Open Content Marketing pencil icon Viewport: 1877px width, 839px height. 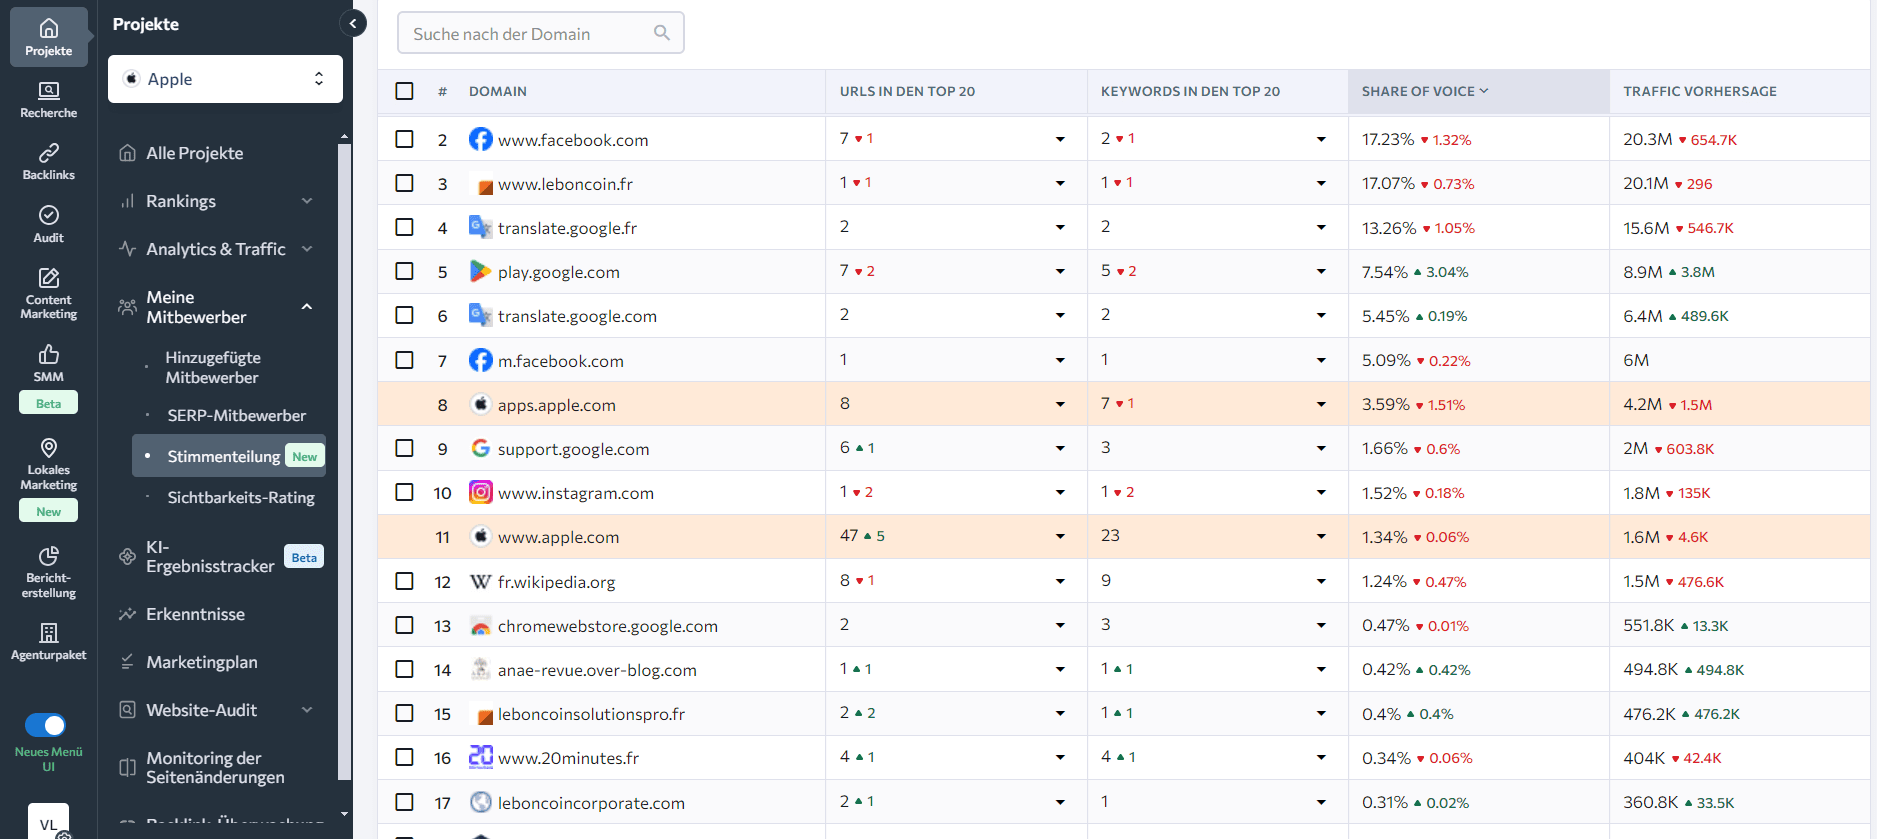pos(48,277)
